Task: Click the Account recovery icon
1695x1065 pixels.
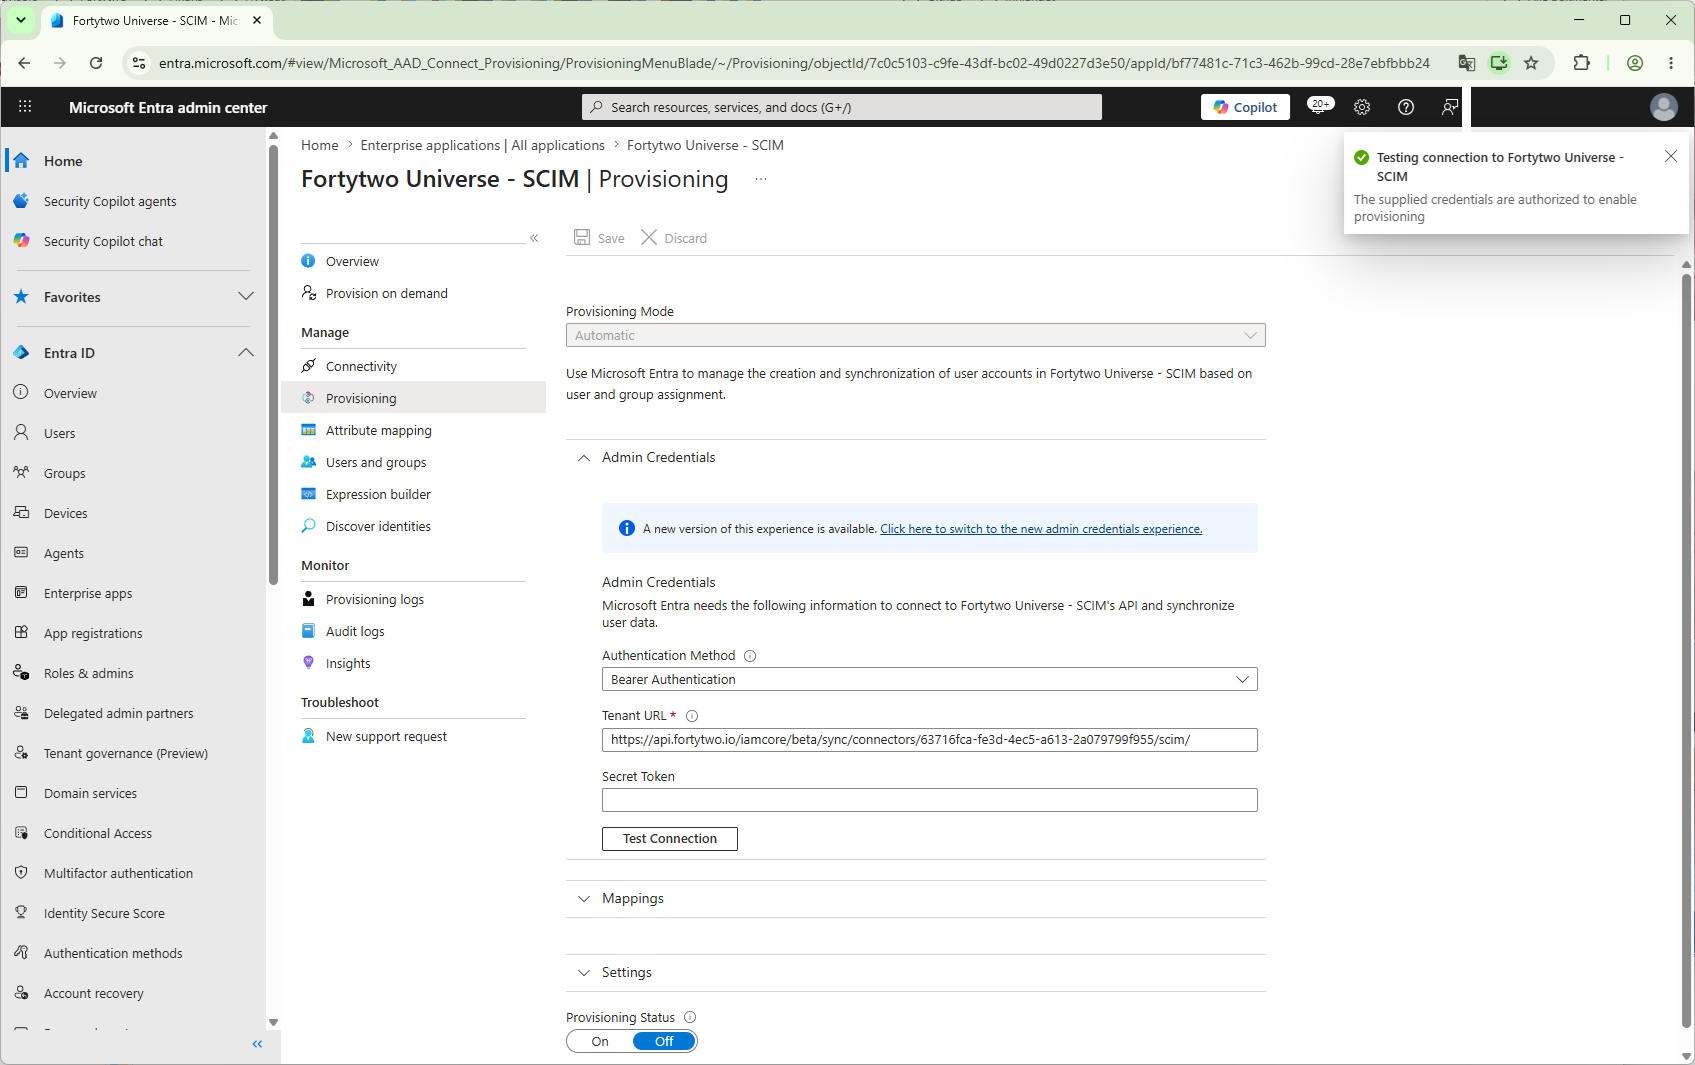Action: [x=21, y=992]
